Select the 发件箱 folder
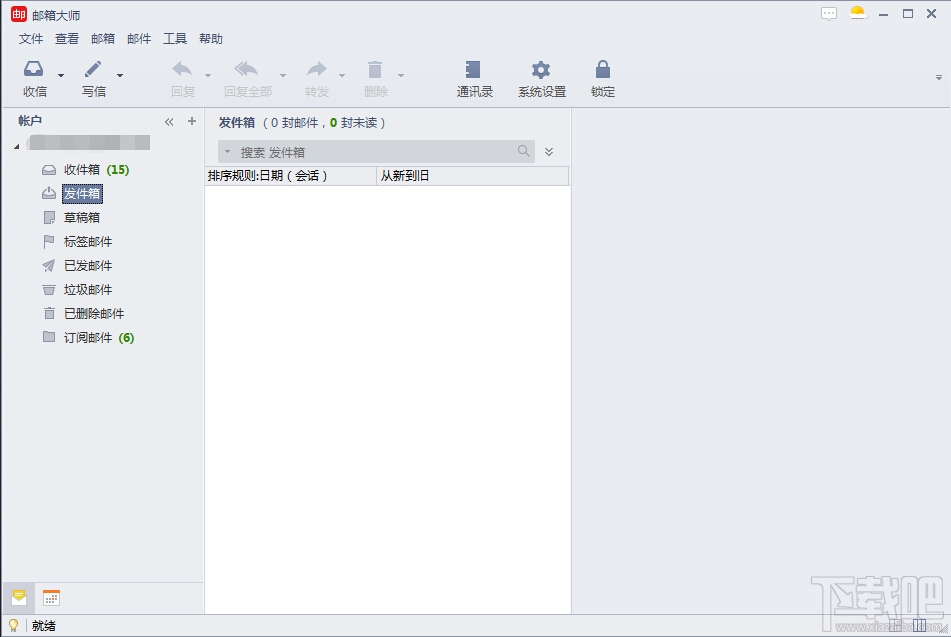The width and height of the screenshot is (951, 637). tap(82, 194)
